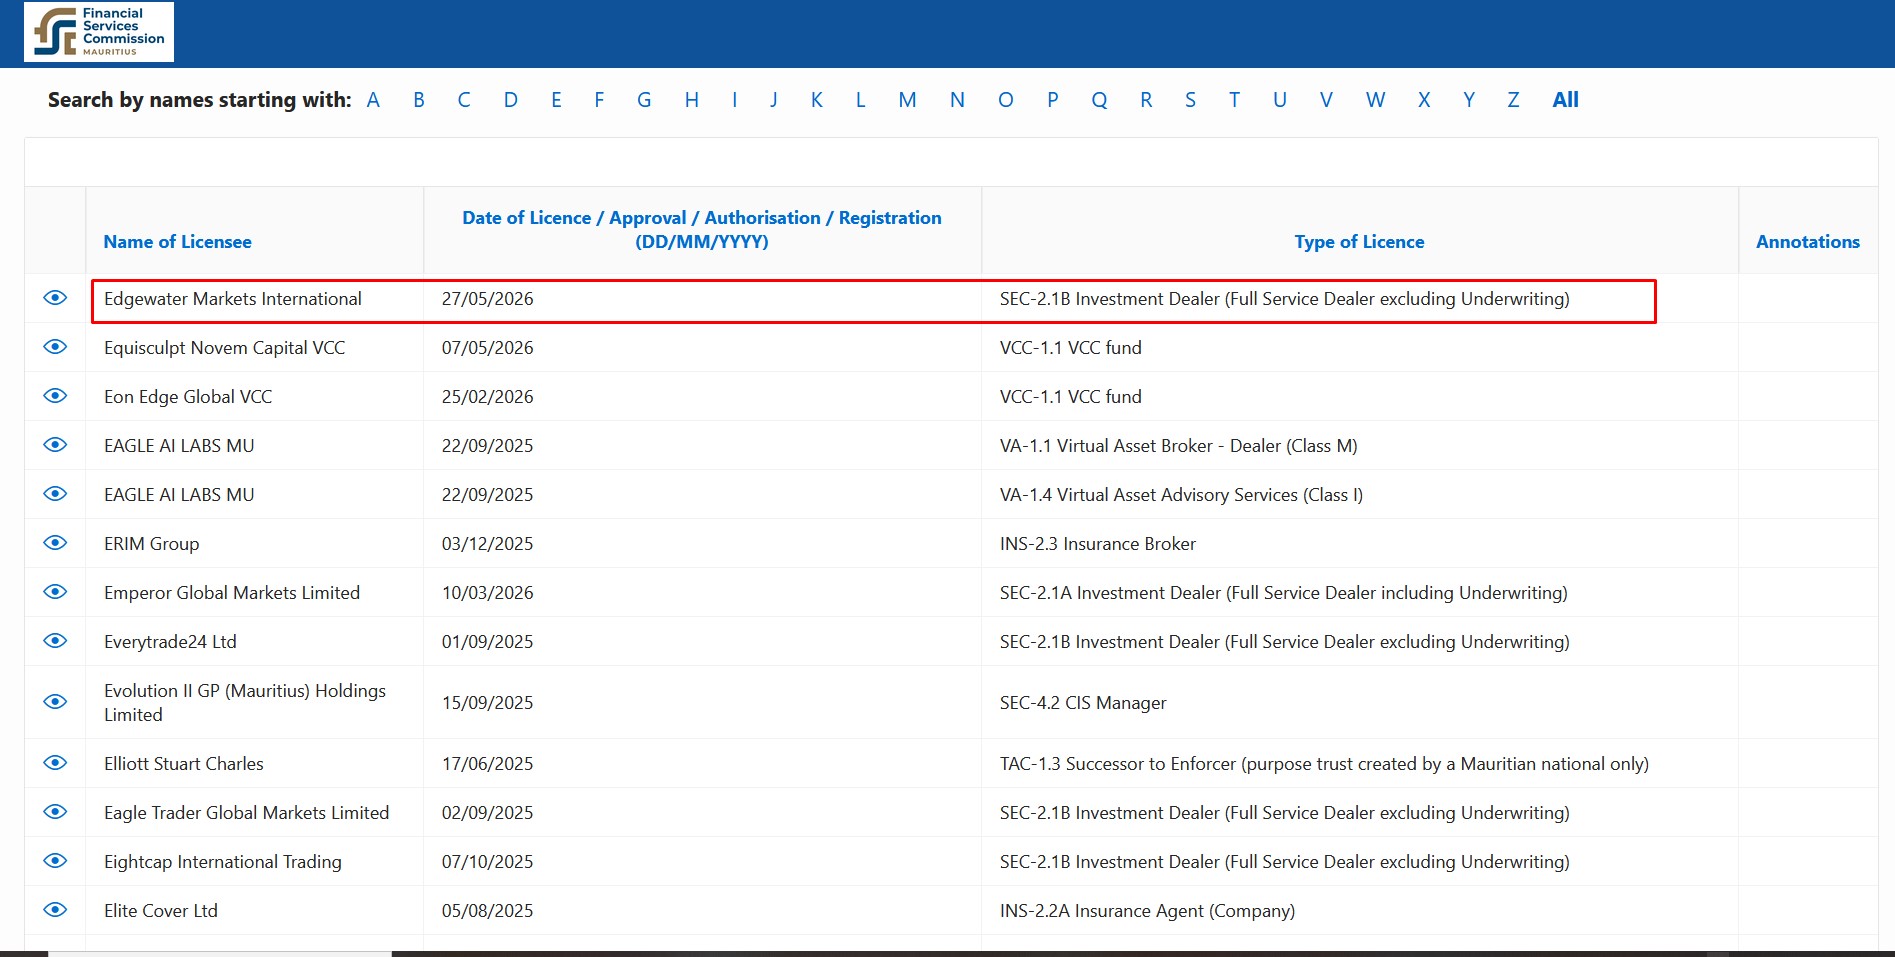This screenshot has width=1895, height=957.
Task: Filter names starting with letter E
Action: coord(556,100)
